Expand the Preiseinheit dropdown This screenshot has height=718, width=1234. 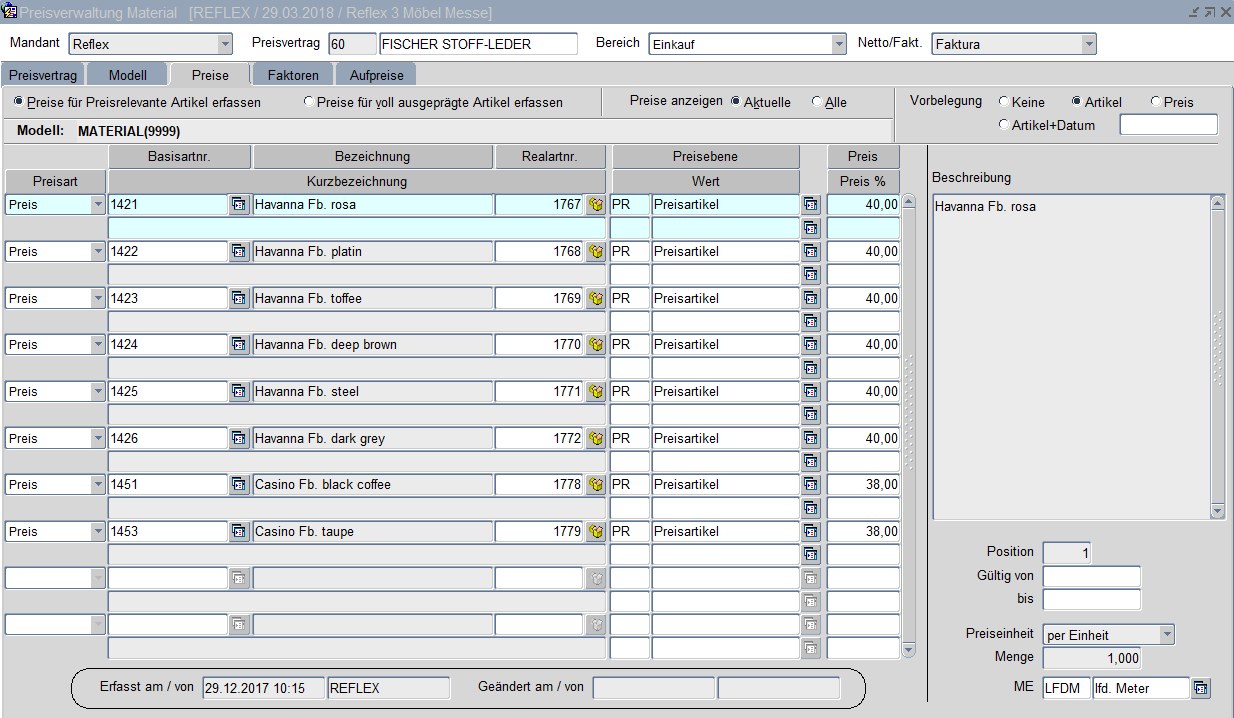pyautogui.click(x=1166, y=635)
